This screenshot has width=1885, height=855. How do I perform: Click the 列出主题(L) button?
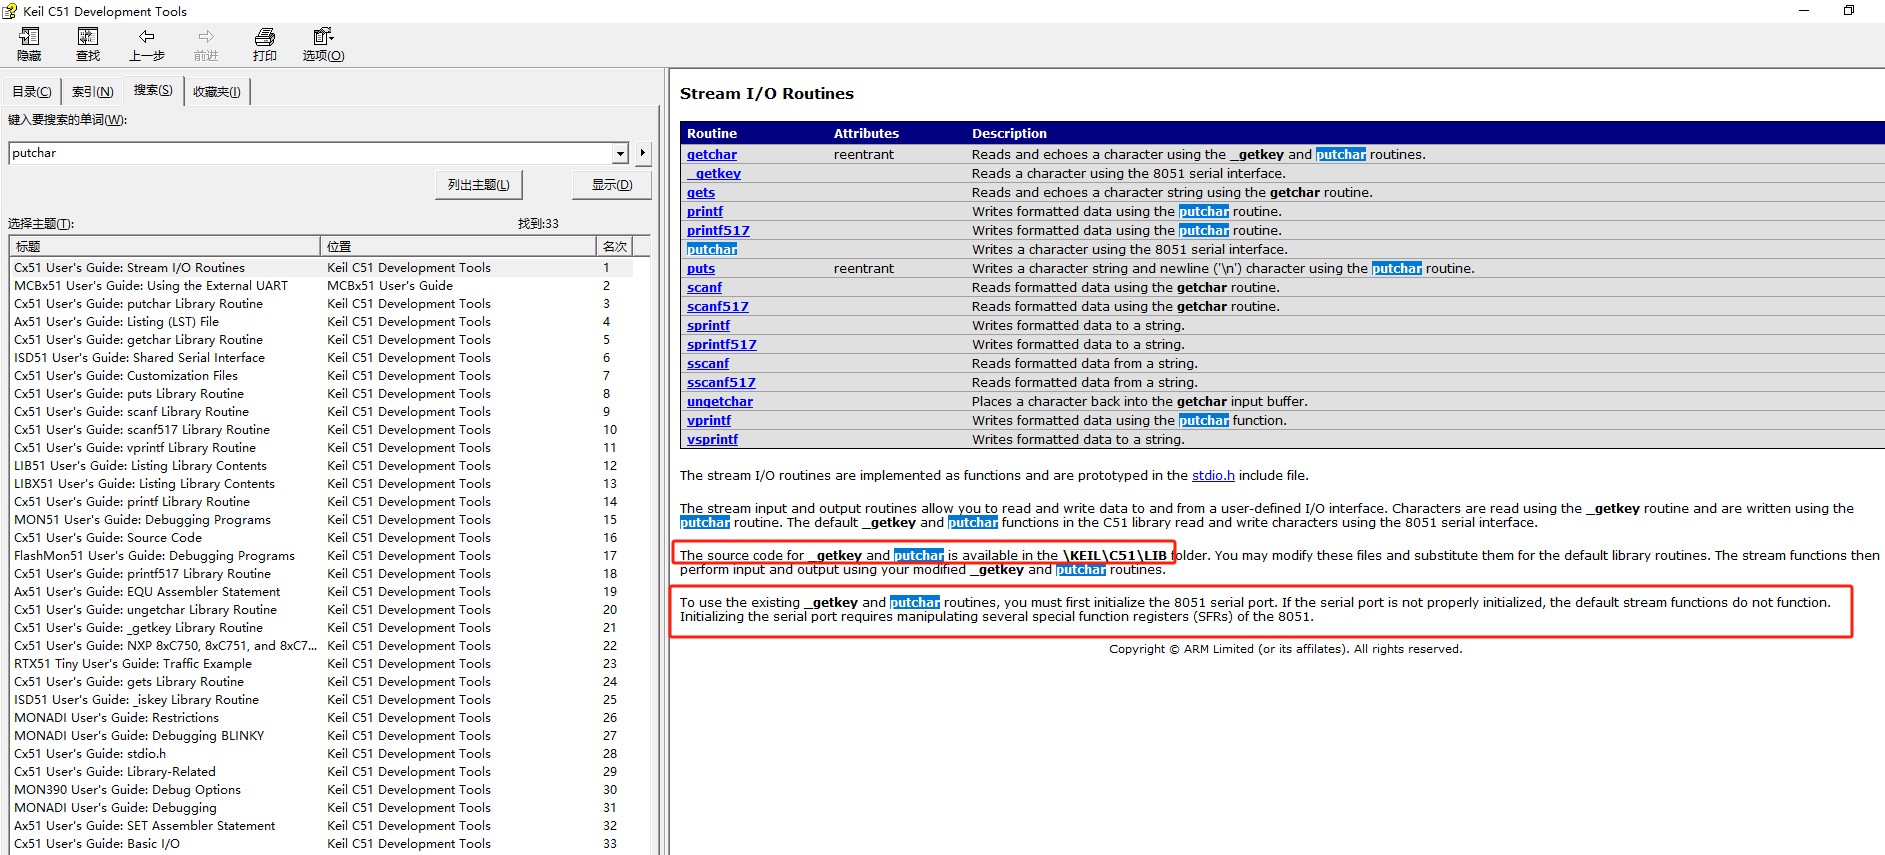click(x=479, y=185)
